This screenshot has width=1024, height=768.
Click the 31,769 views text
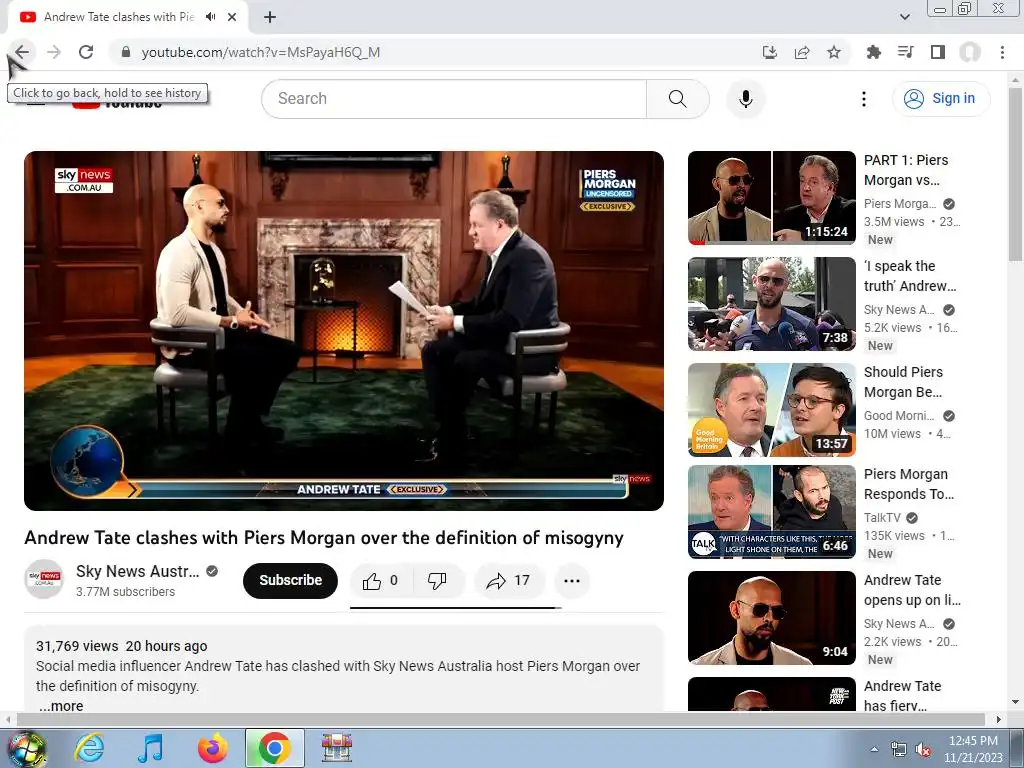[x=77, y=646]
